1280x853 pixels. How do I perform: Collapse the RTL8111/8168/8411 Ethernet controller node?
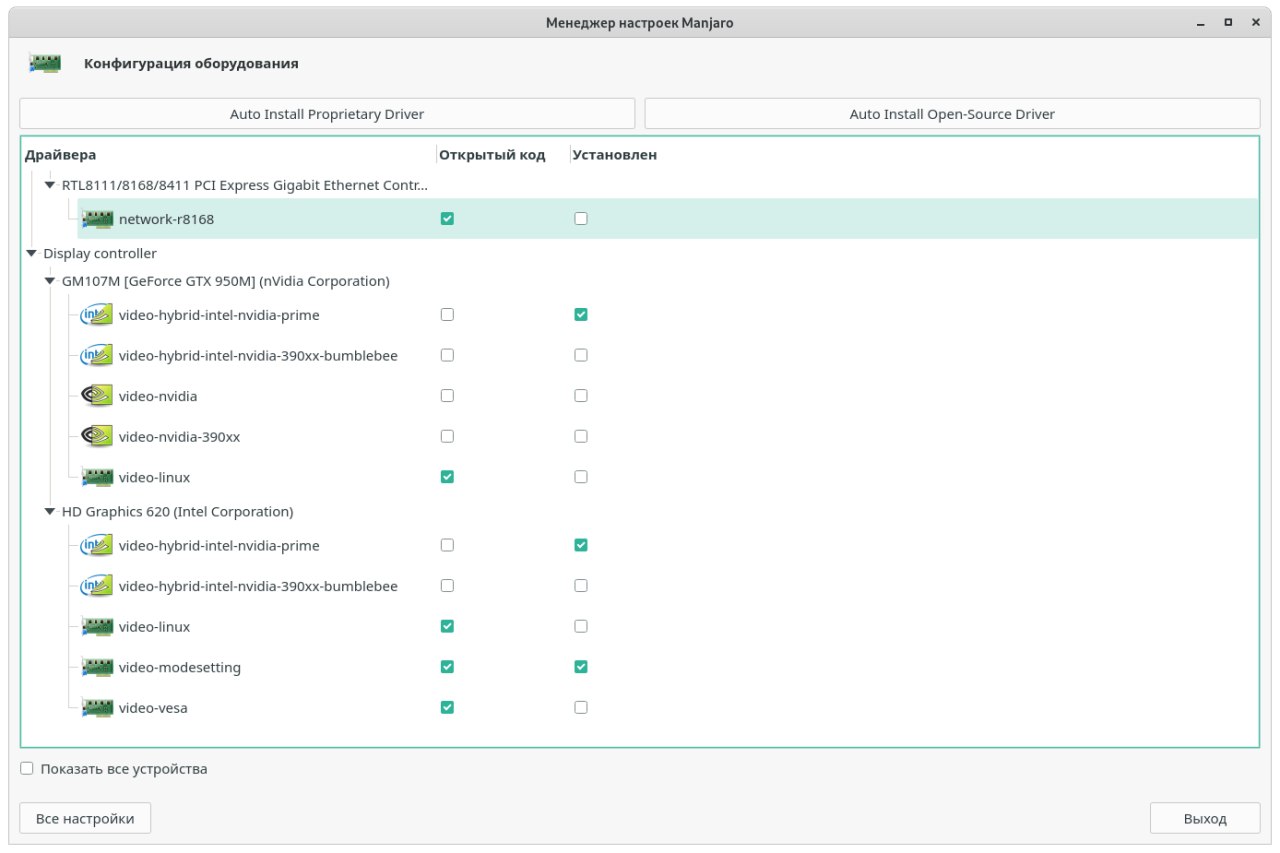tap(50, 185)
